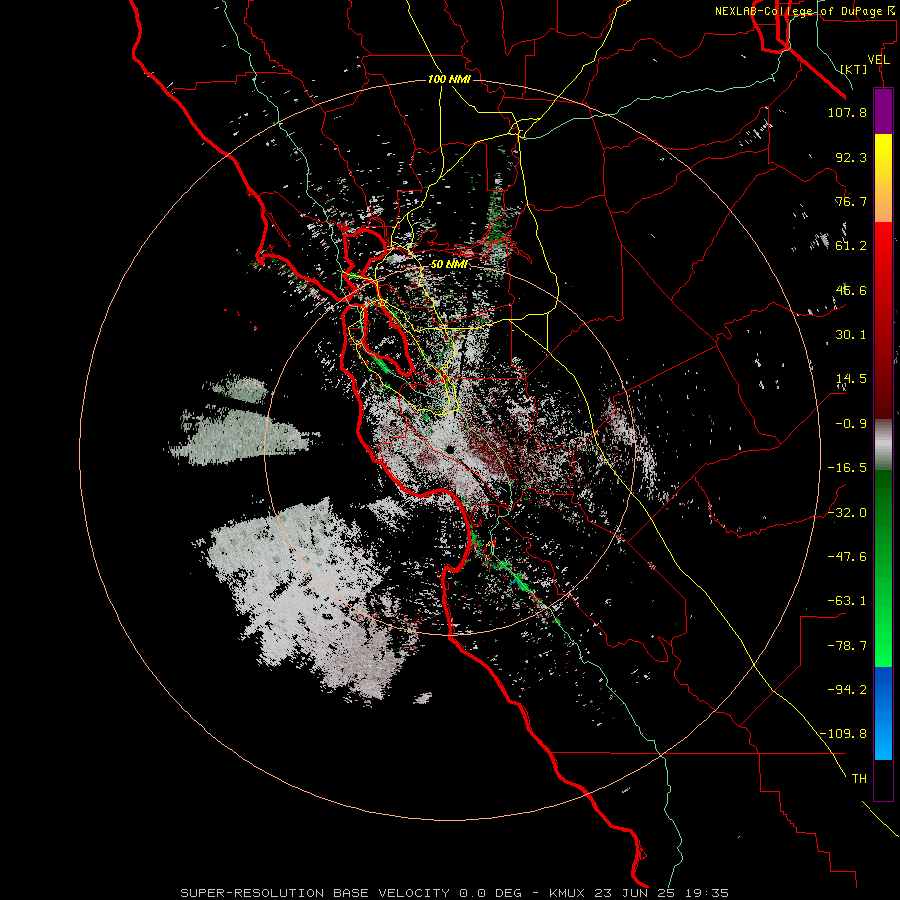The height and width of the screenshot is (900, 900).
Task: Select the -0.9 scale value
Action: pyautogui.click(x=851, y=424)
